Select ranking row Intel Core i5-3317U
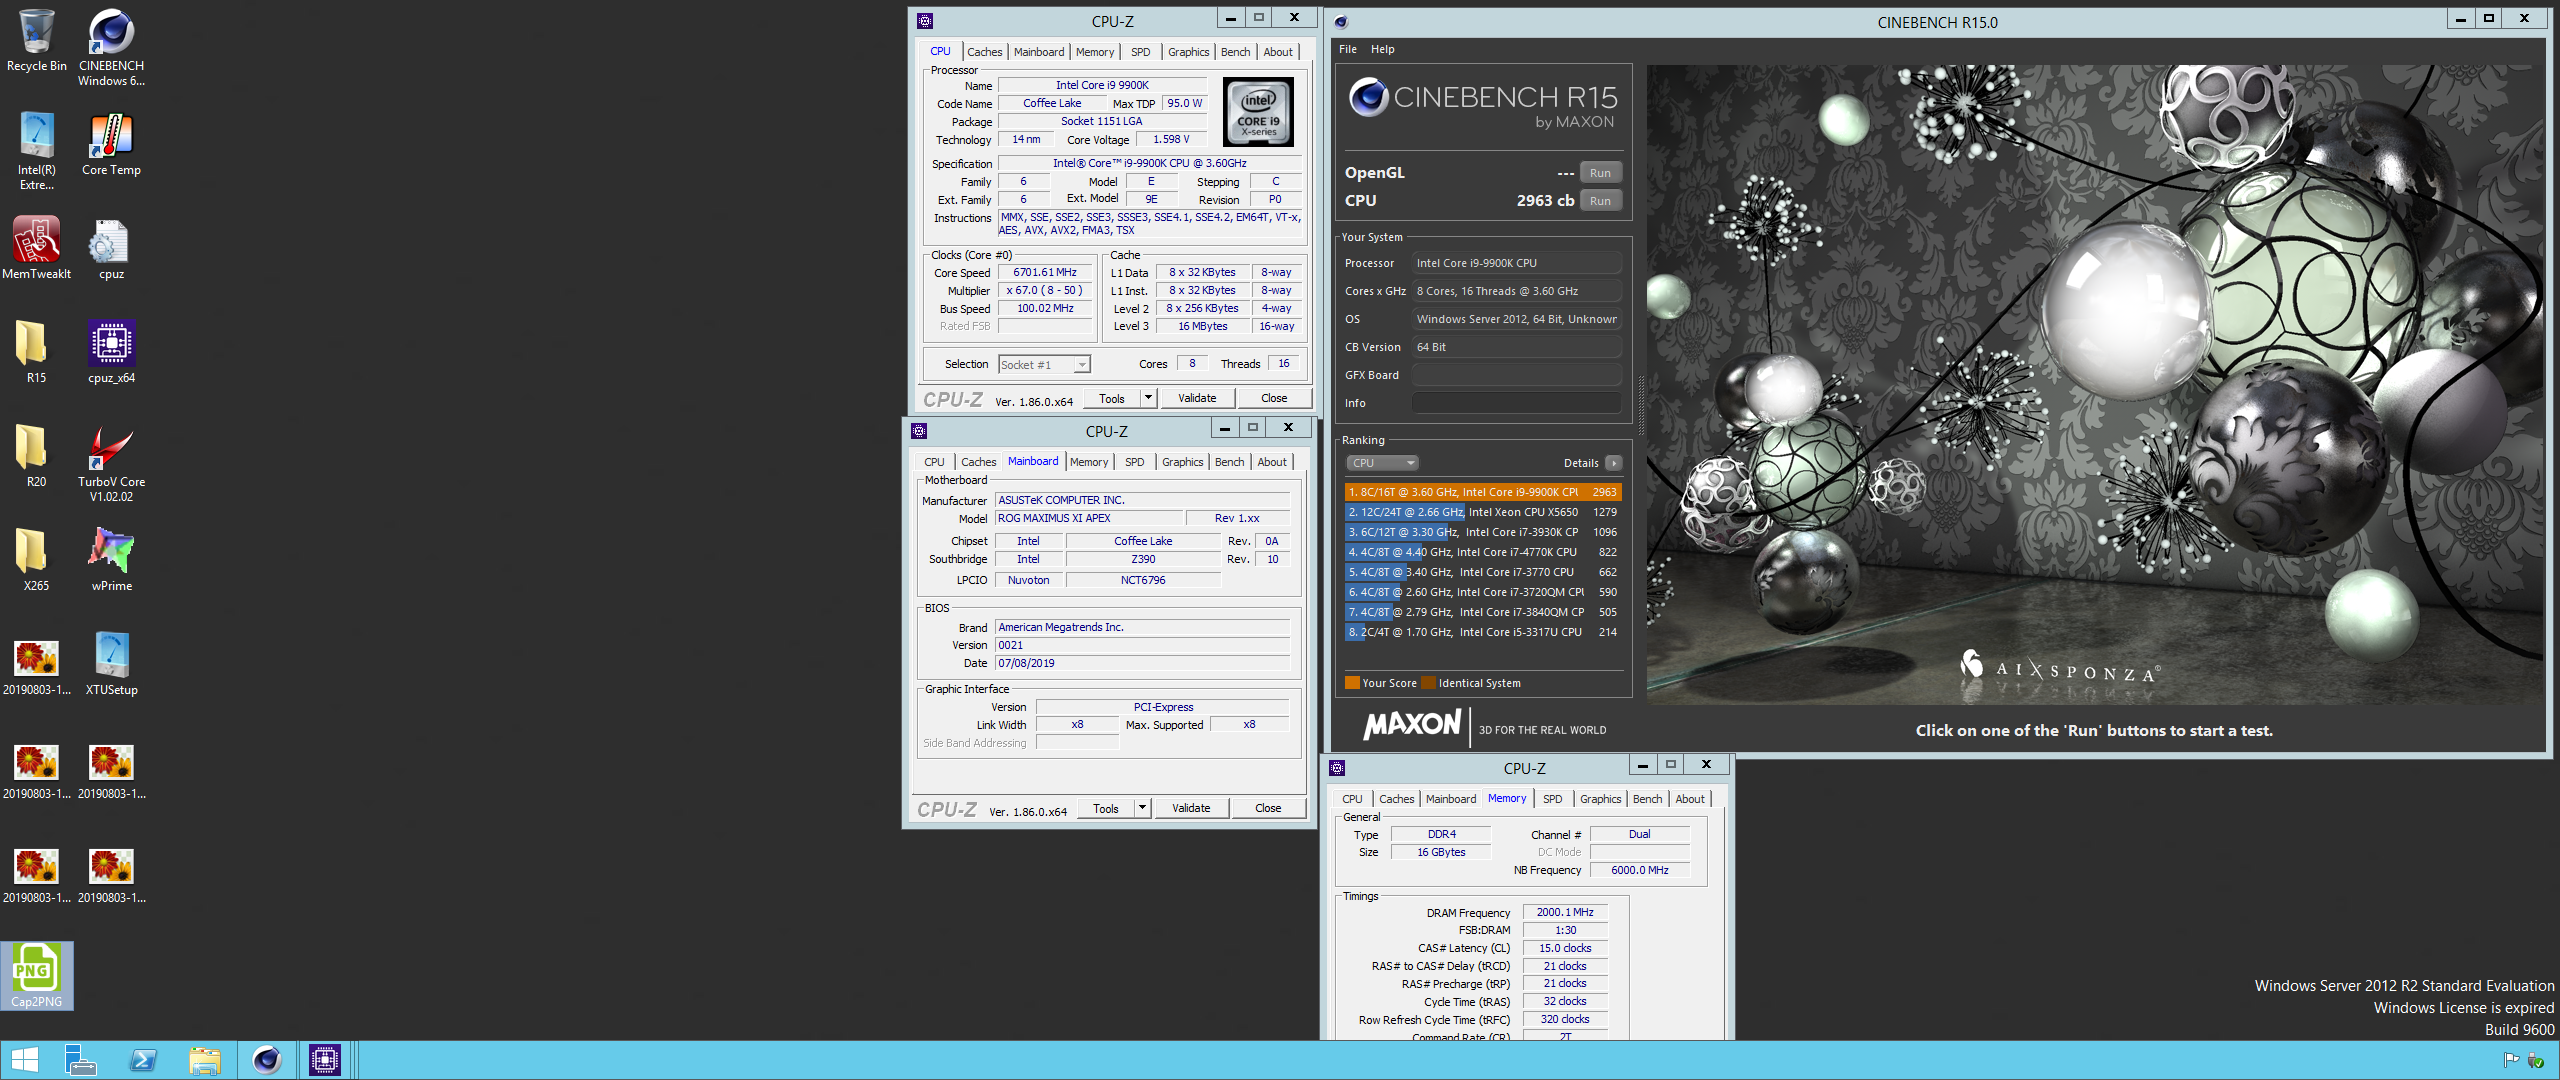This screenshot has width=2560, height=1080. click(x=1482, y=632)
